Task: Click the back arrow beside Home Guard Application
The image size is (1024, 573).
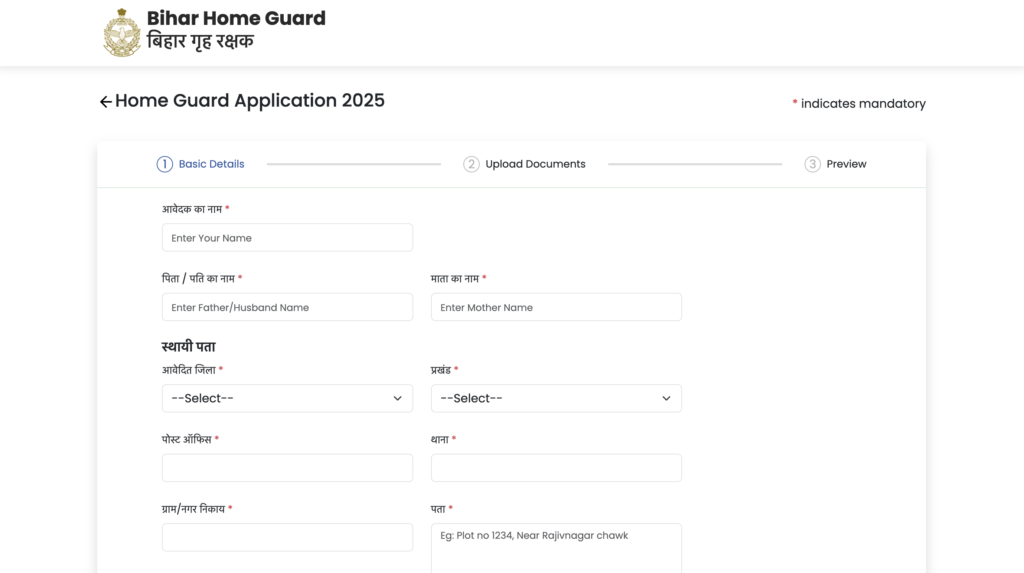Action: 105,102
